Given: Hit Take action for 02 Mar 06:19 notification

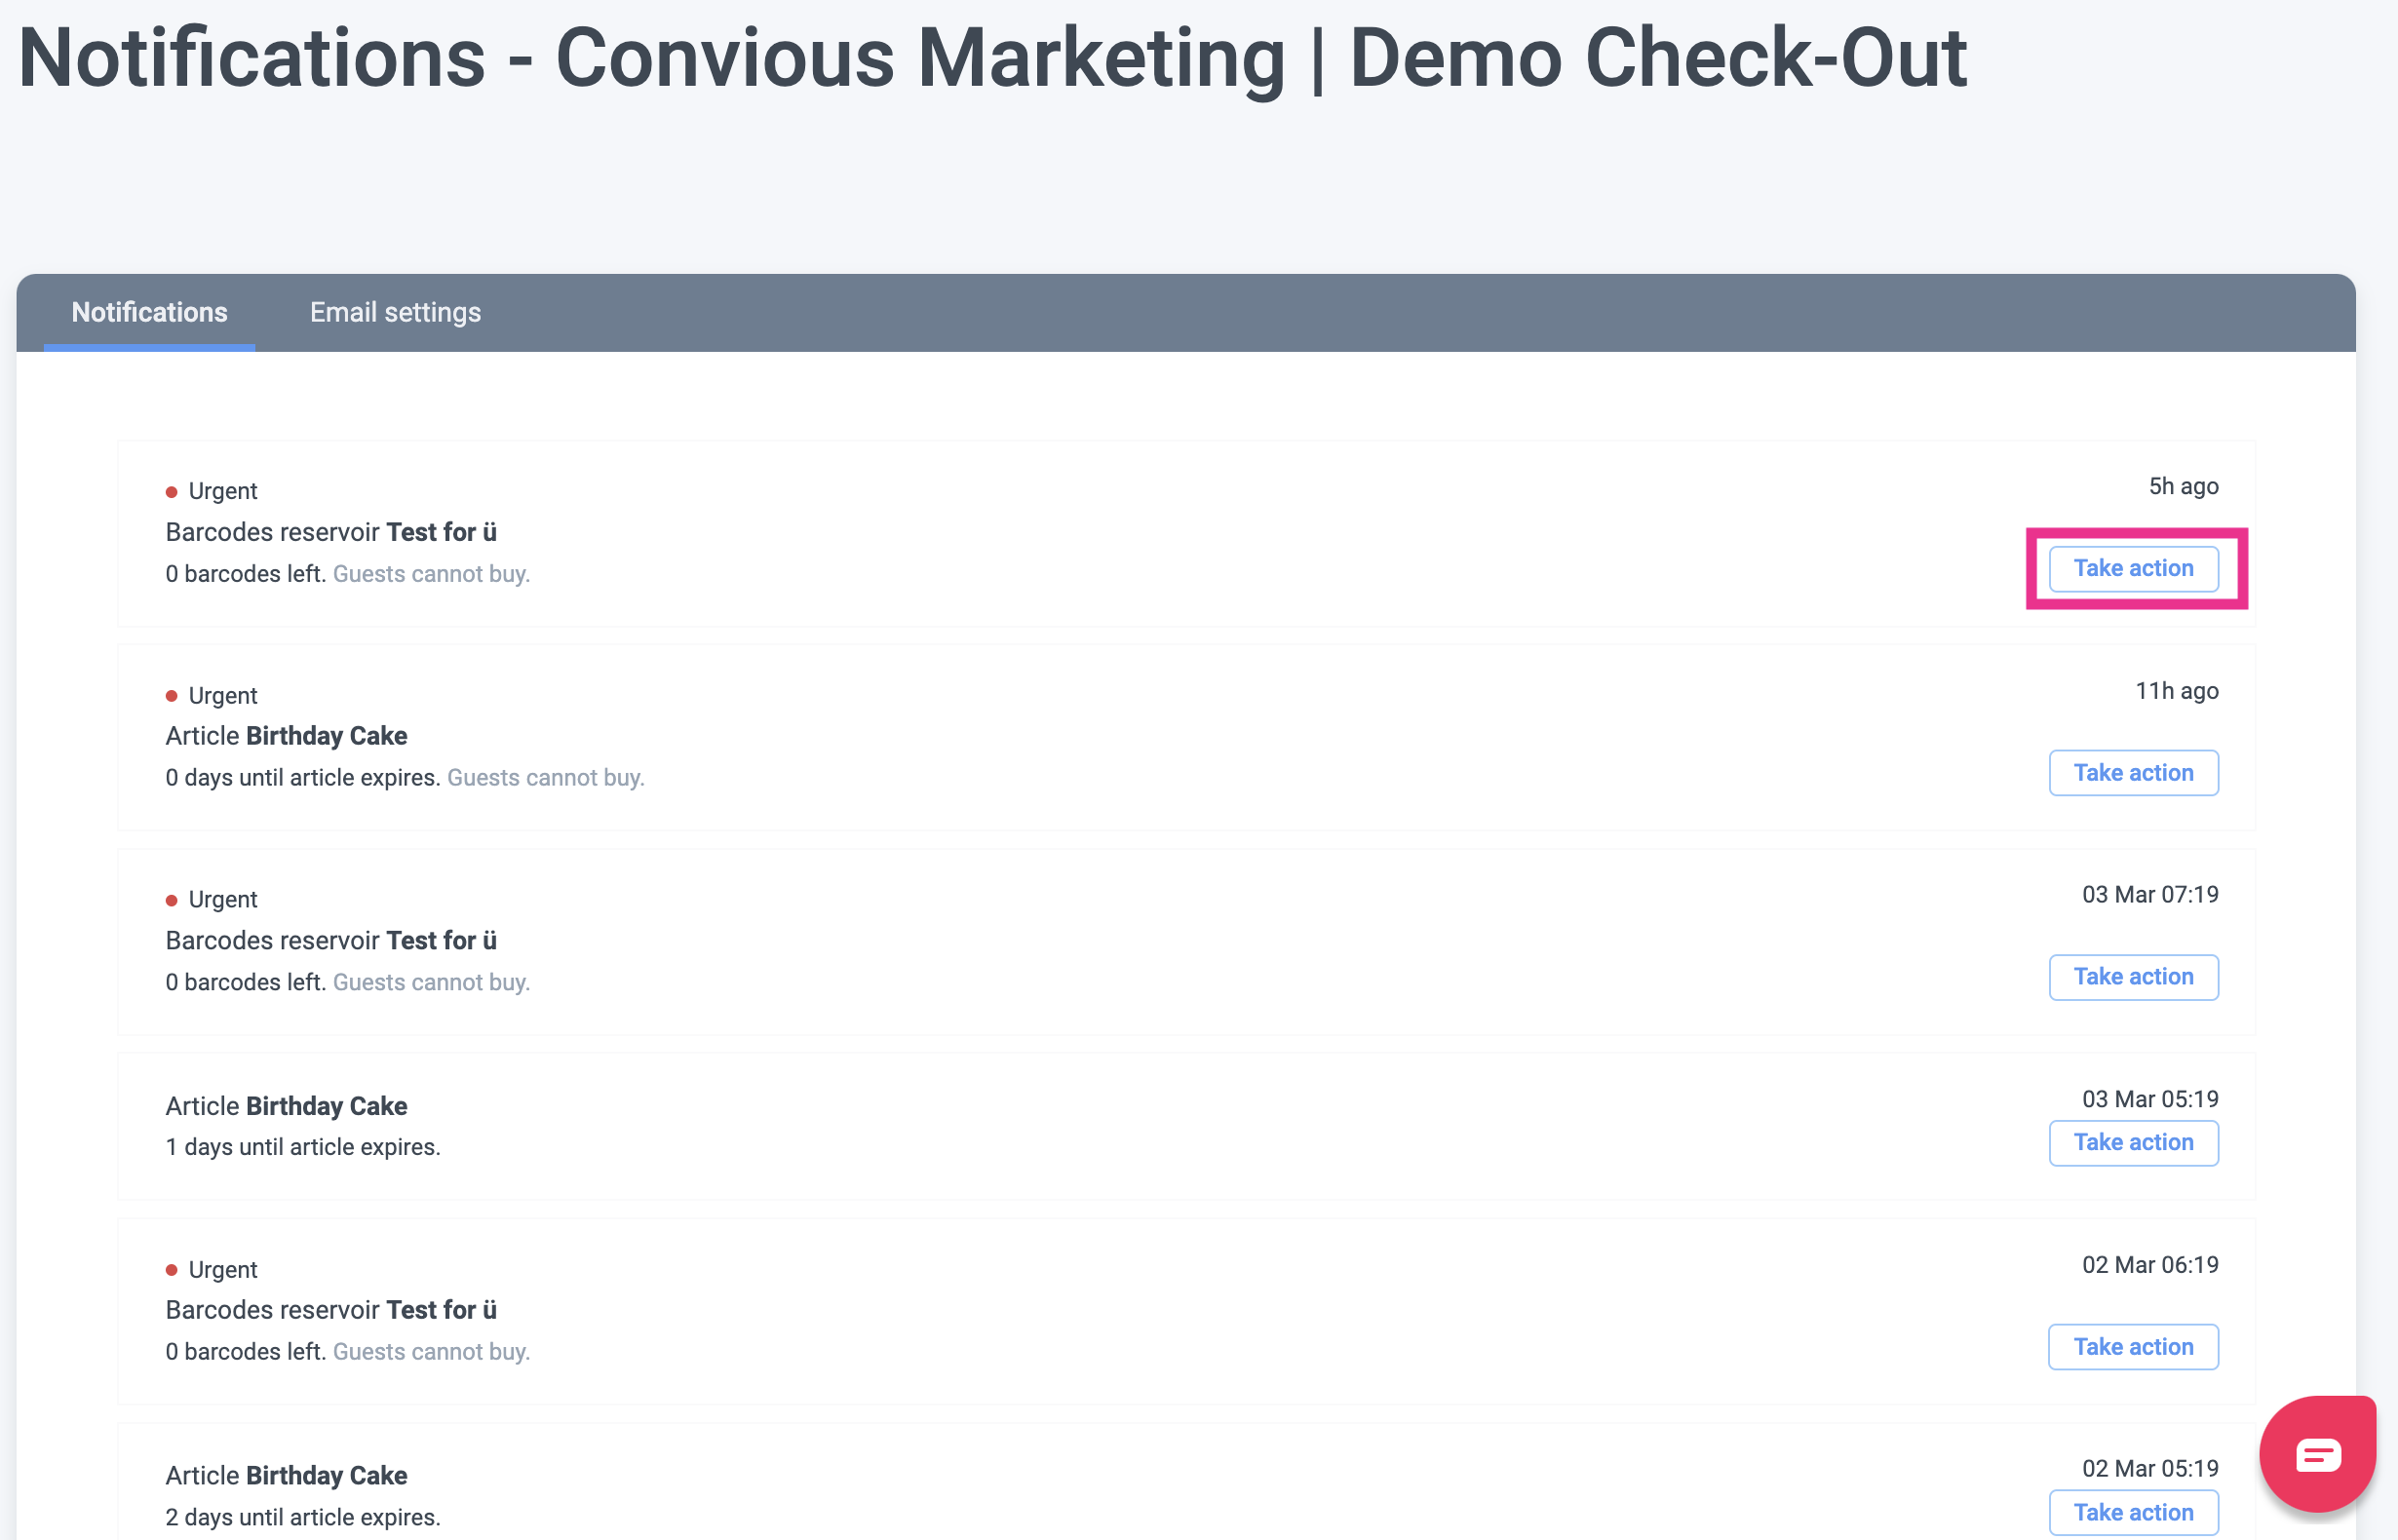Looking at the screenshot, I should (2133, 1347).
